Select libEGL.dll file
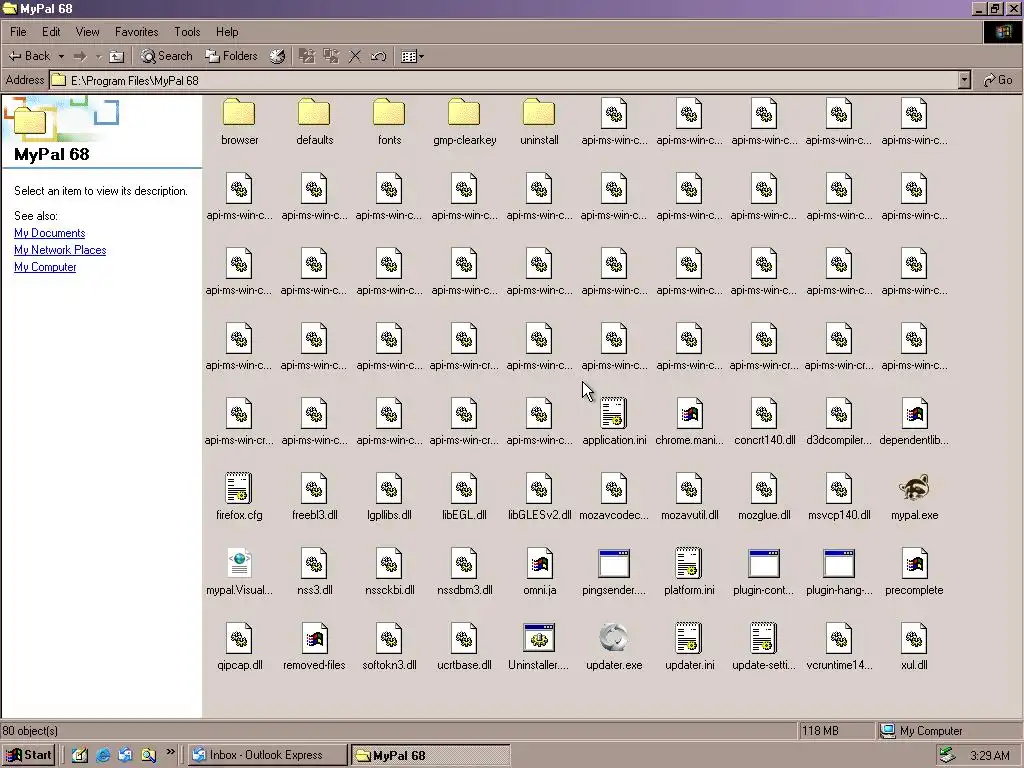The width and height of the screenshot is (1024, 768). [x=464, y=496]
